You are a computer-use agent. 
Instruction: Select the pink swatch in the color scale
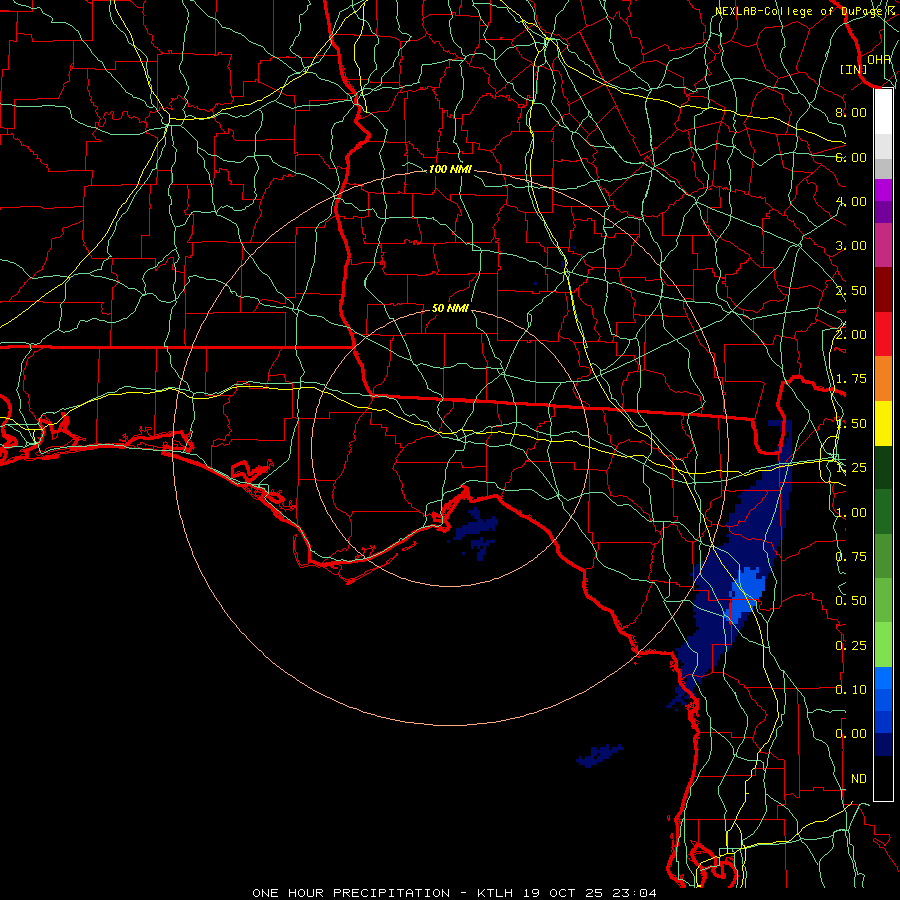click(883, 245)
